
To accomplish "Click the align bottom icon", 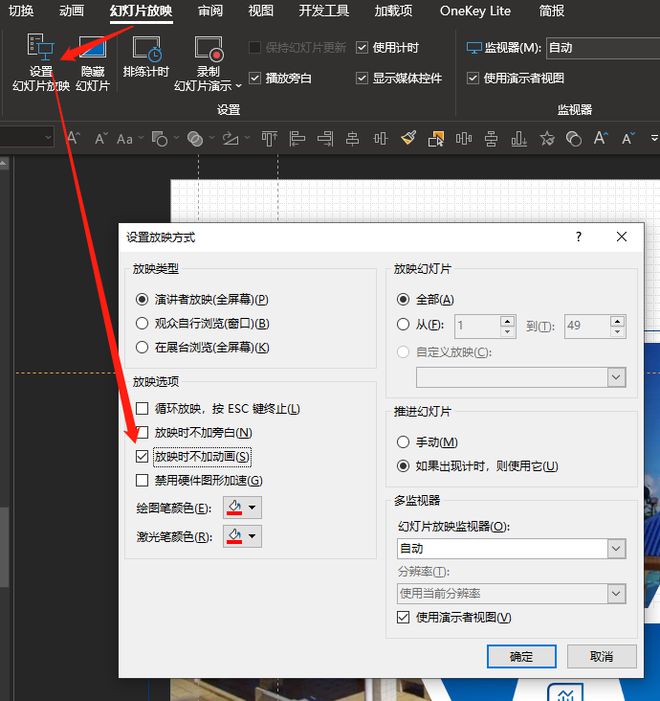I will (x=519, y=139).
